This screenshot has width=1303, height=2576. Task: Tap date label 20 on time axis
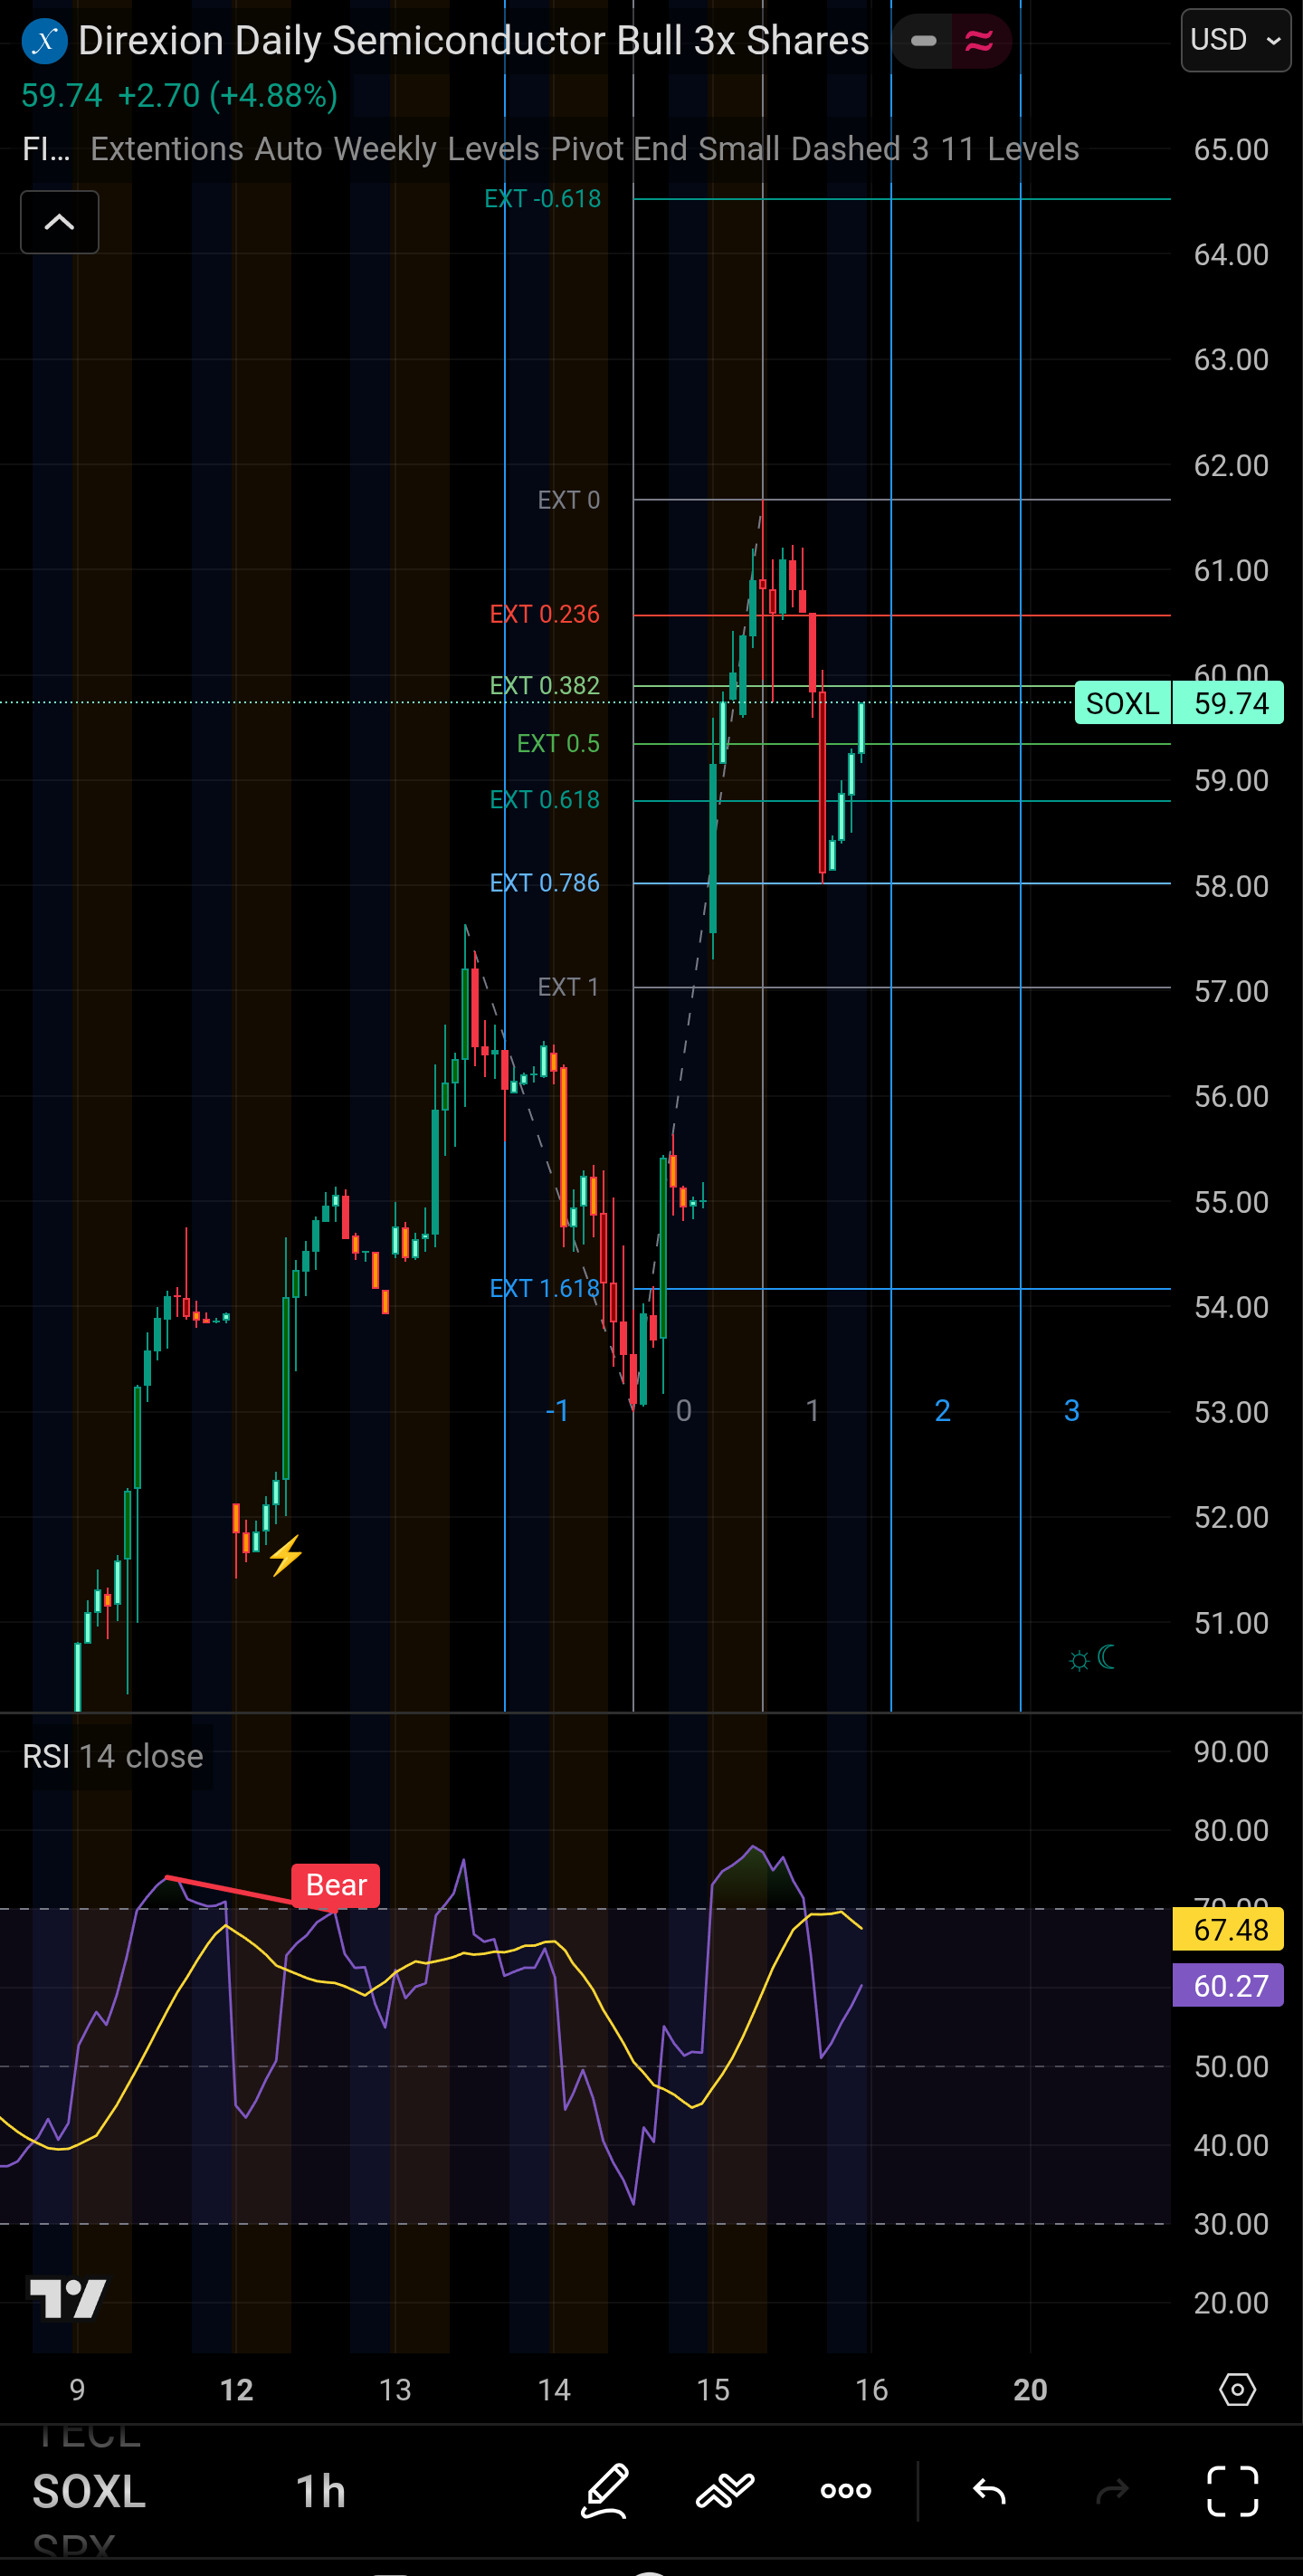coord(1031,2390)
